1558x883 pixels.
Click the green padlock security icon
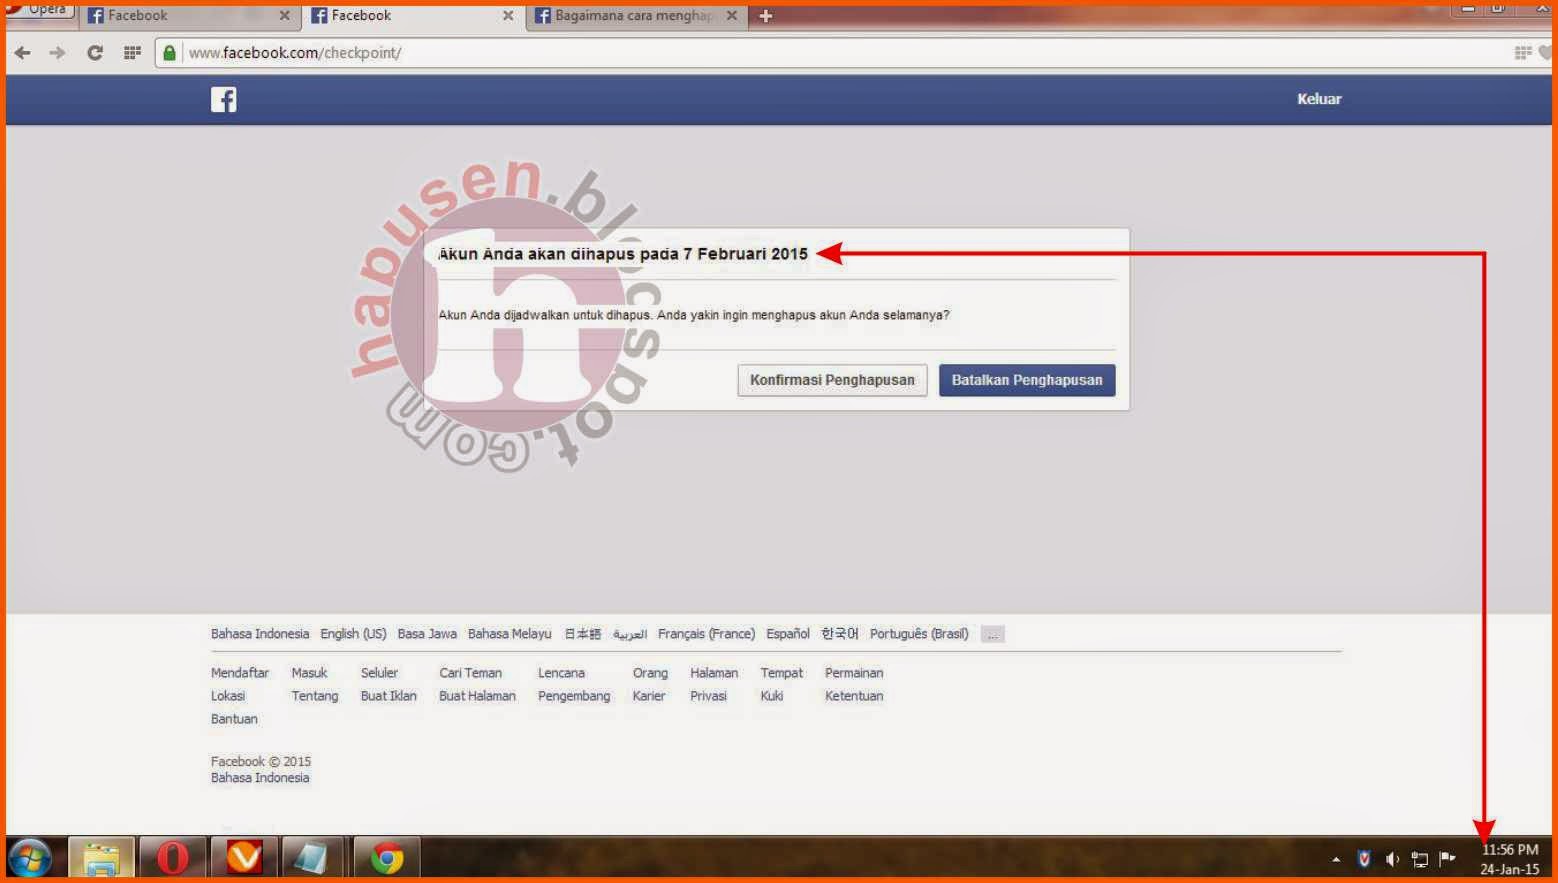(170, 53)
